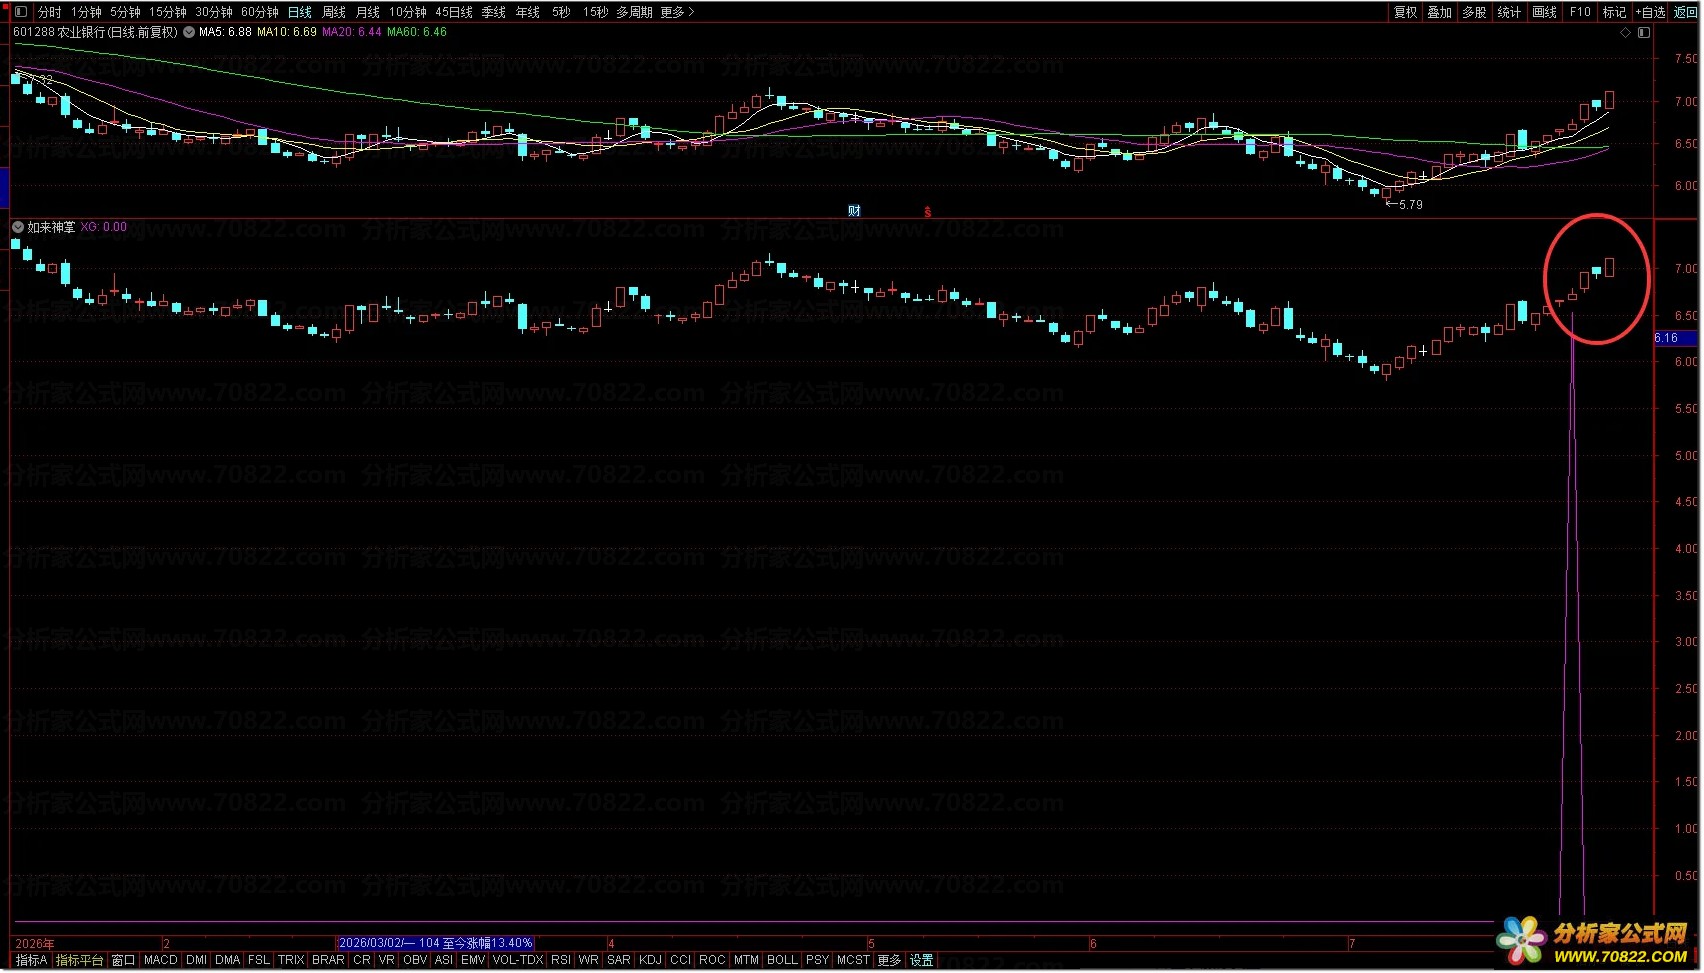Switch indicator to MACD
The height and width of the screenshot is (973, 1704).
tap(160, 960)
